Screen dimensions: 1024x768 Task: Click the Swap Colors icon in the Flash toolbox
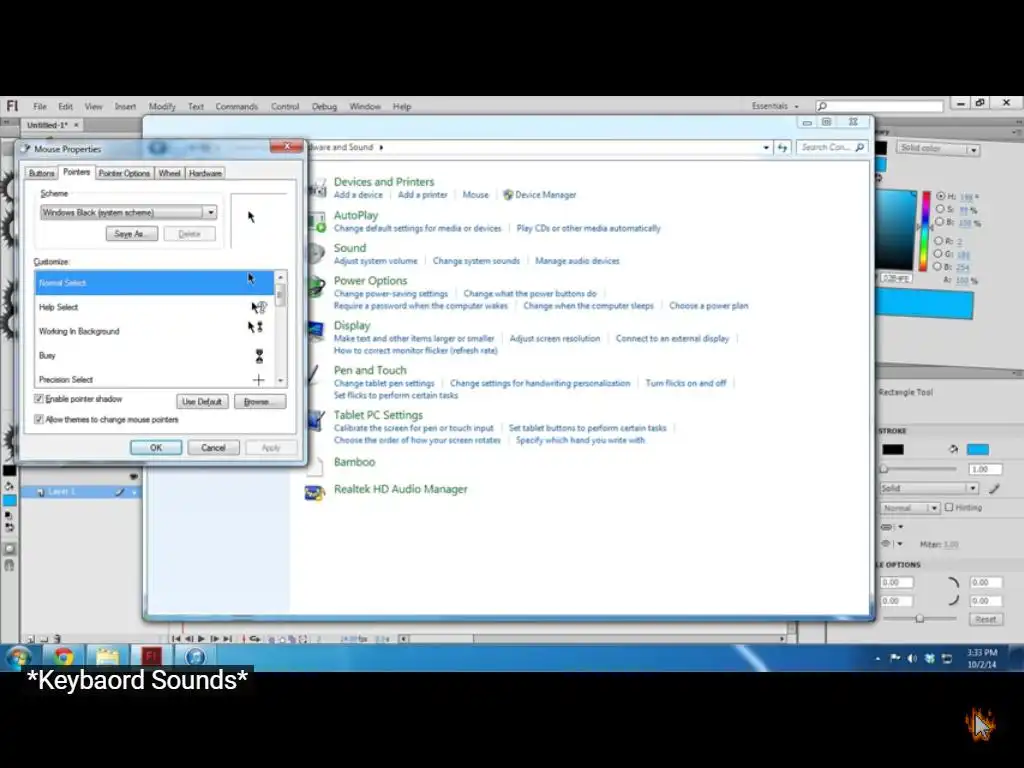pyautogui.click(x=9, y=528)
